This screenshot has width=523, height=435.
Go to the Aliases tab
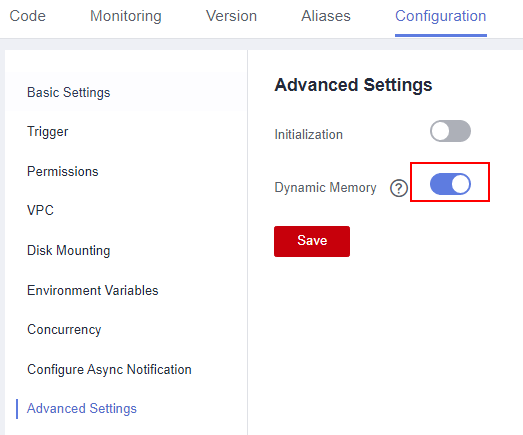tap(326, 16)
